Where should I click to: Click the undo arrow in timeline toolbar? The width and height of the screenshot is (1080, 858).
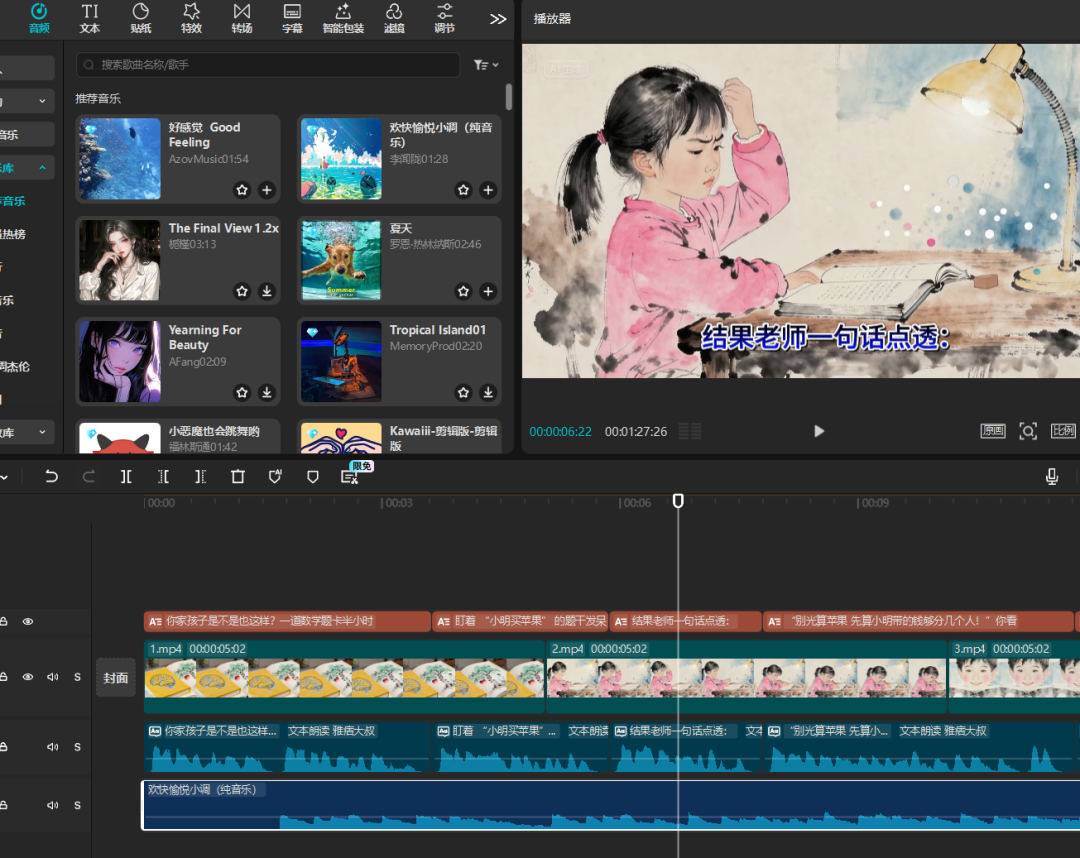pos(52,477)
